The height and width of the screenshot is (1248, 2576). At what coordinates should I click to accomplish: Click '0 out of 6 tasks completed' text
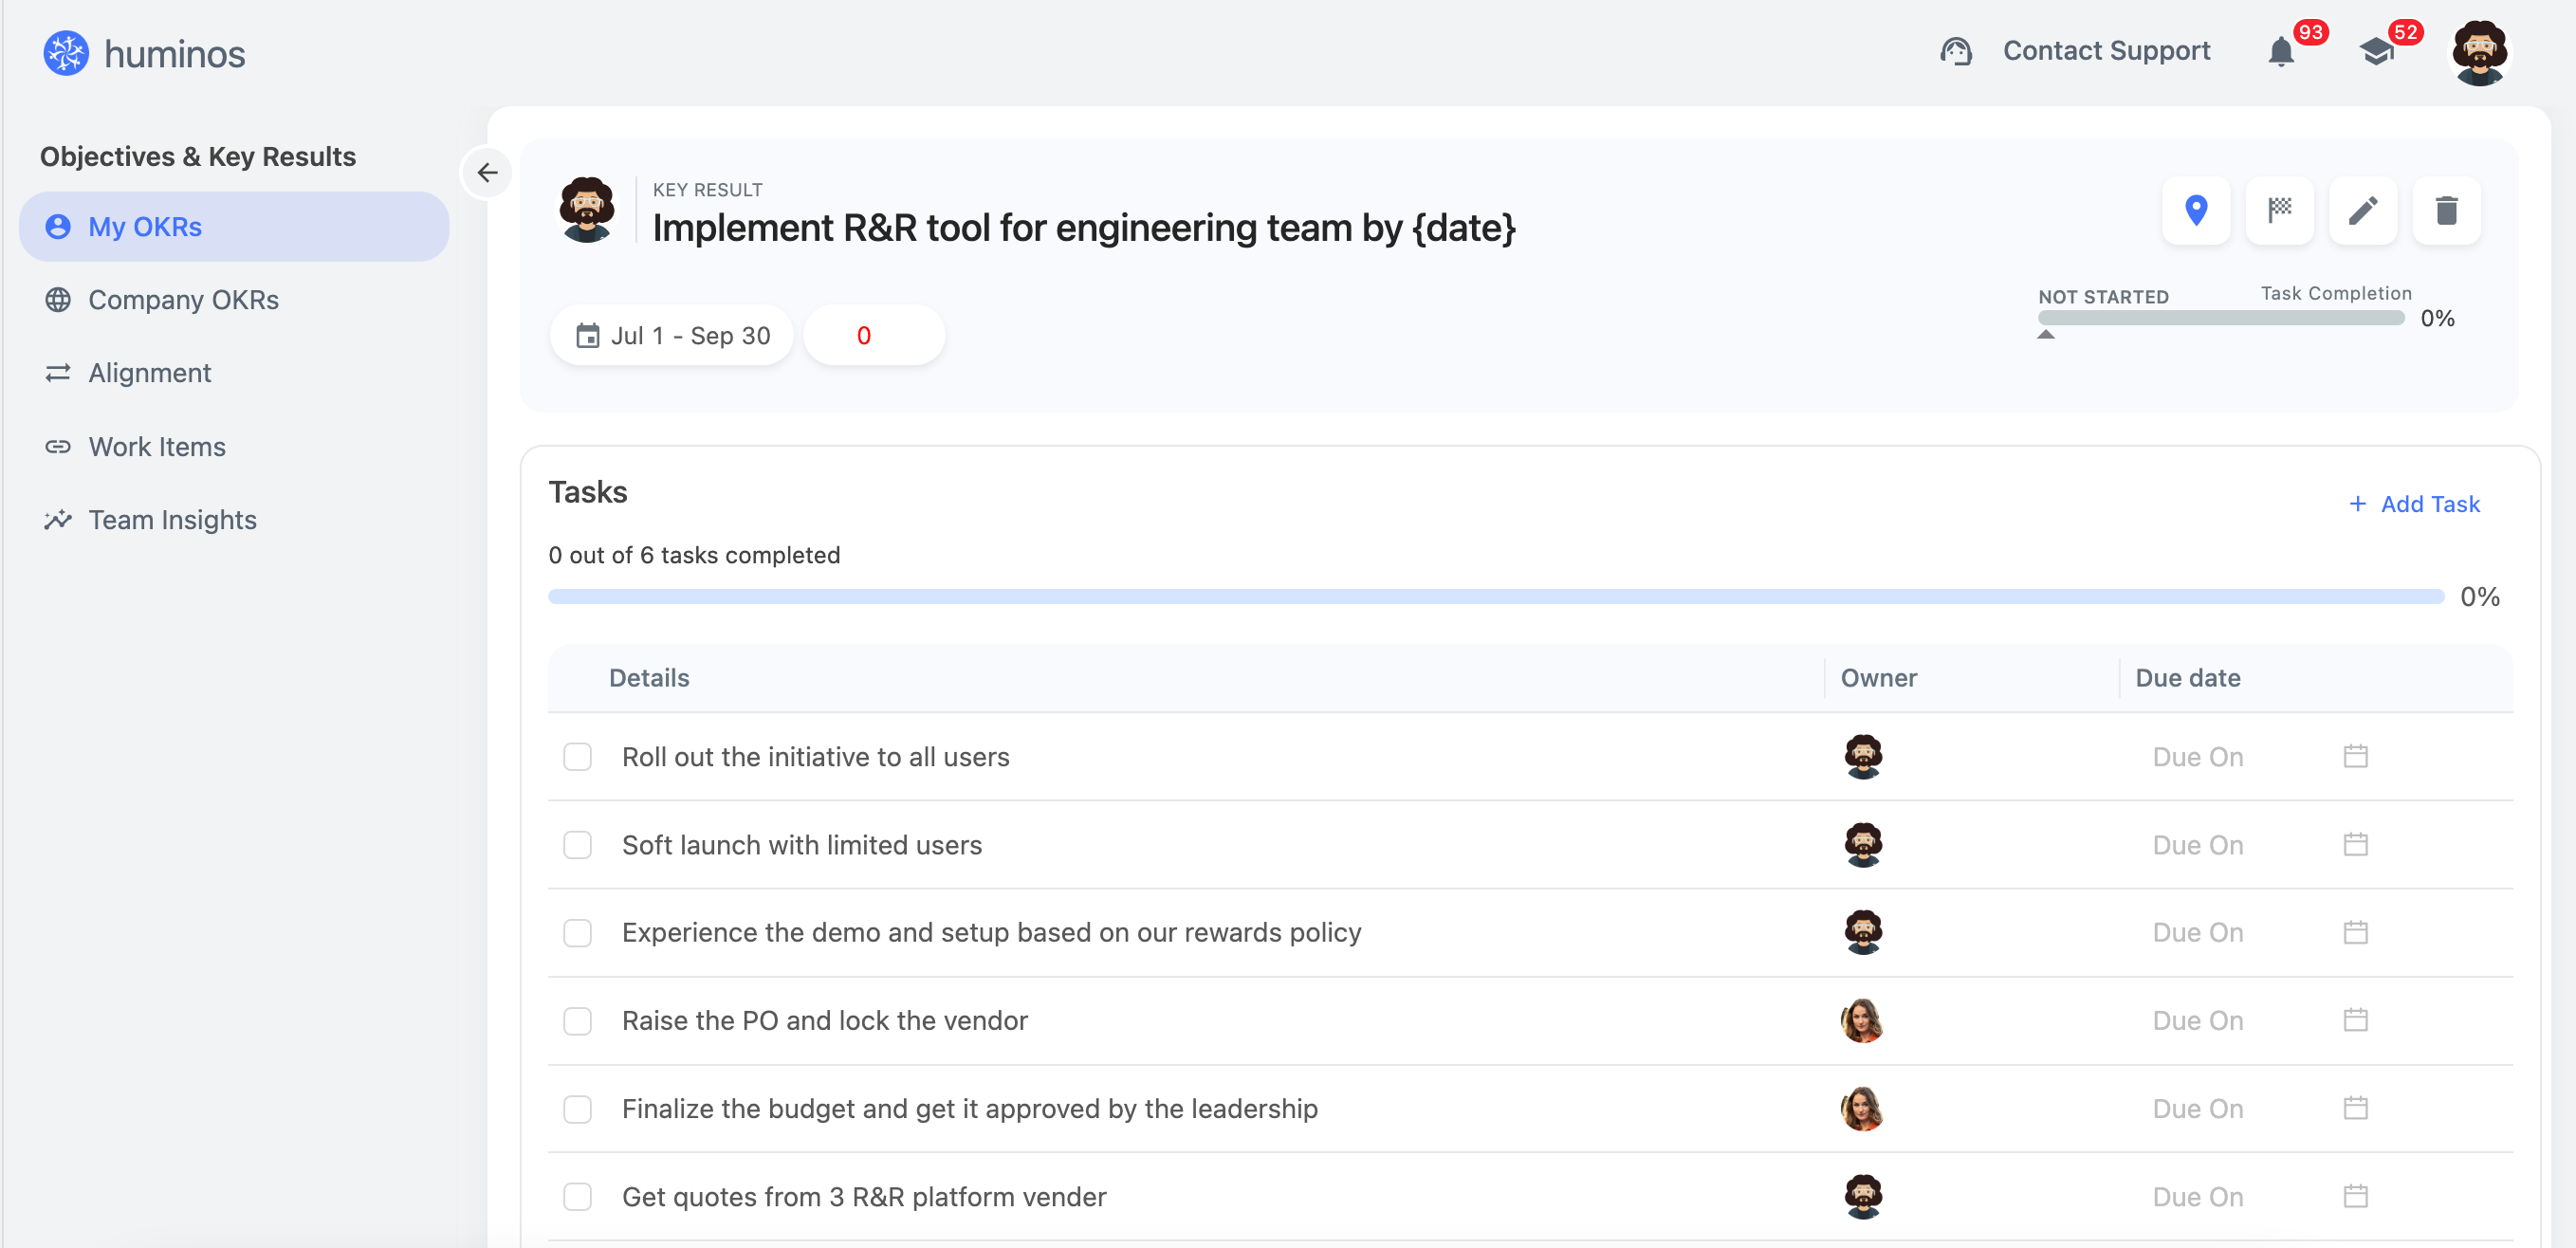coord(694,555)
